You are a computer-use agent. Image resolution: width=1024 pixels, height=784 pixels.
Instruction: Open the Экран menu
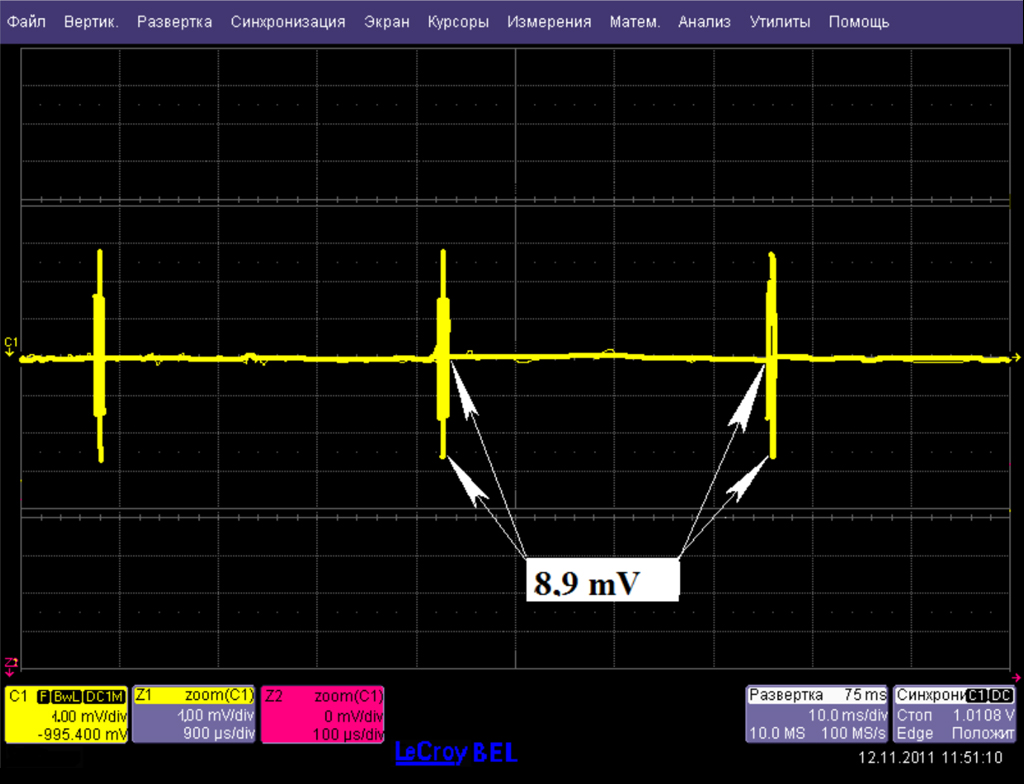pos(387,22)
